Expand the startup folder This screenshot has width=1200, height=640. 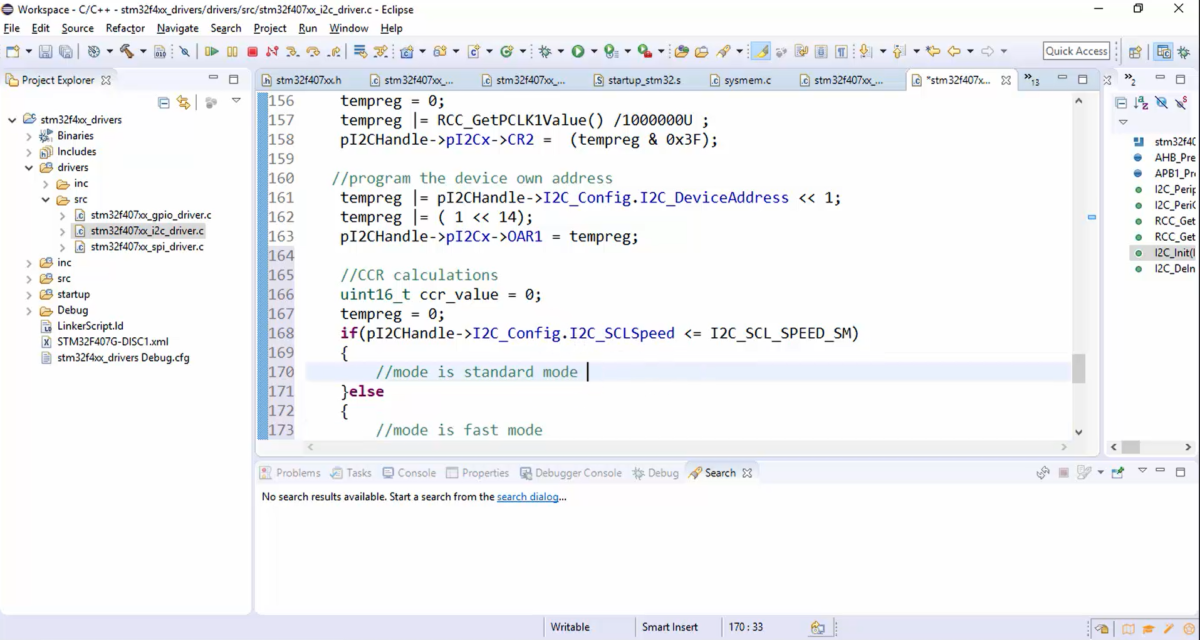pyautogui.click(x=29, y=295)
